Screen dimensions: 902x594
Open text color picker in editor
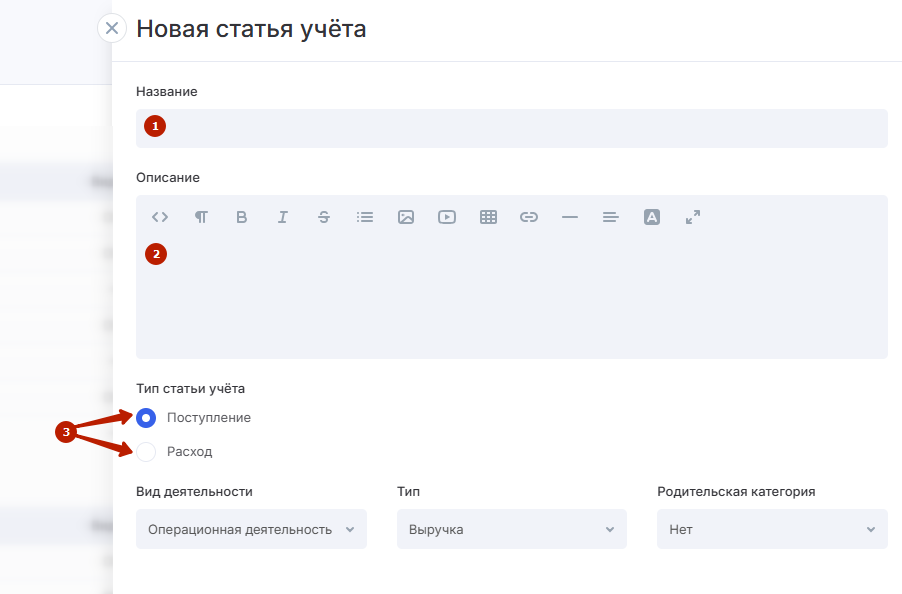point(652,217)
